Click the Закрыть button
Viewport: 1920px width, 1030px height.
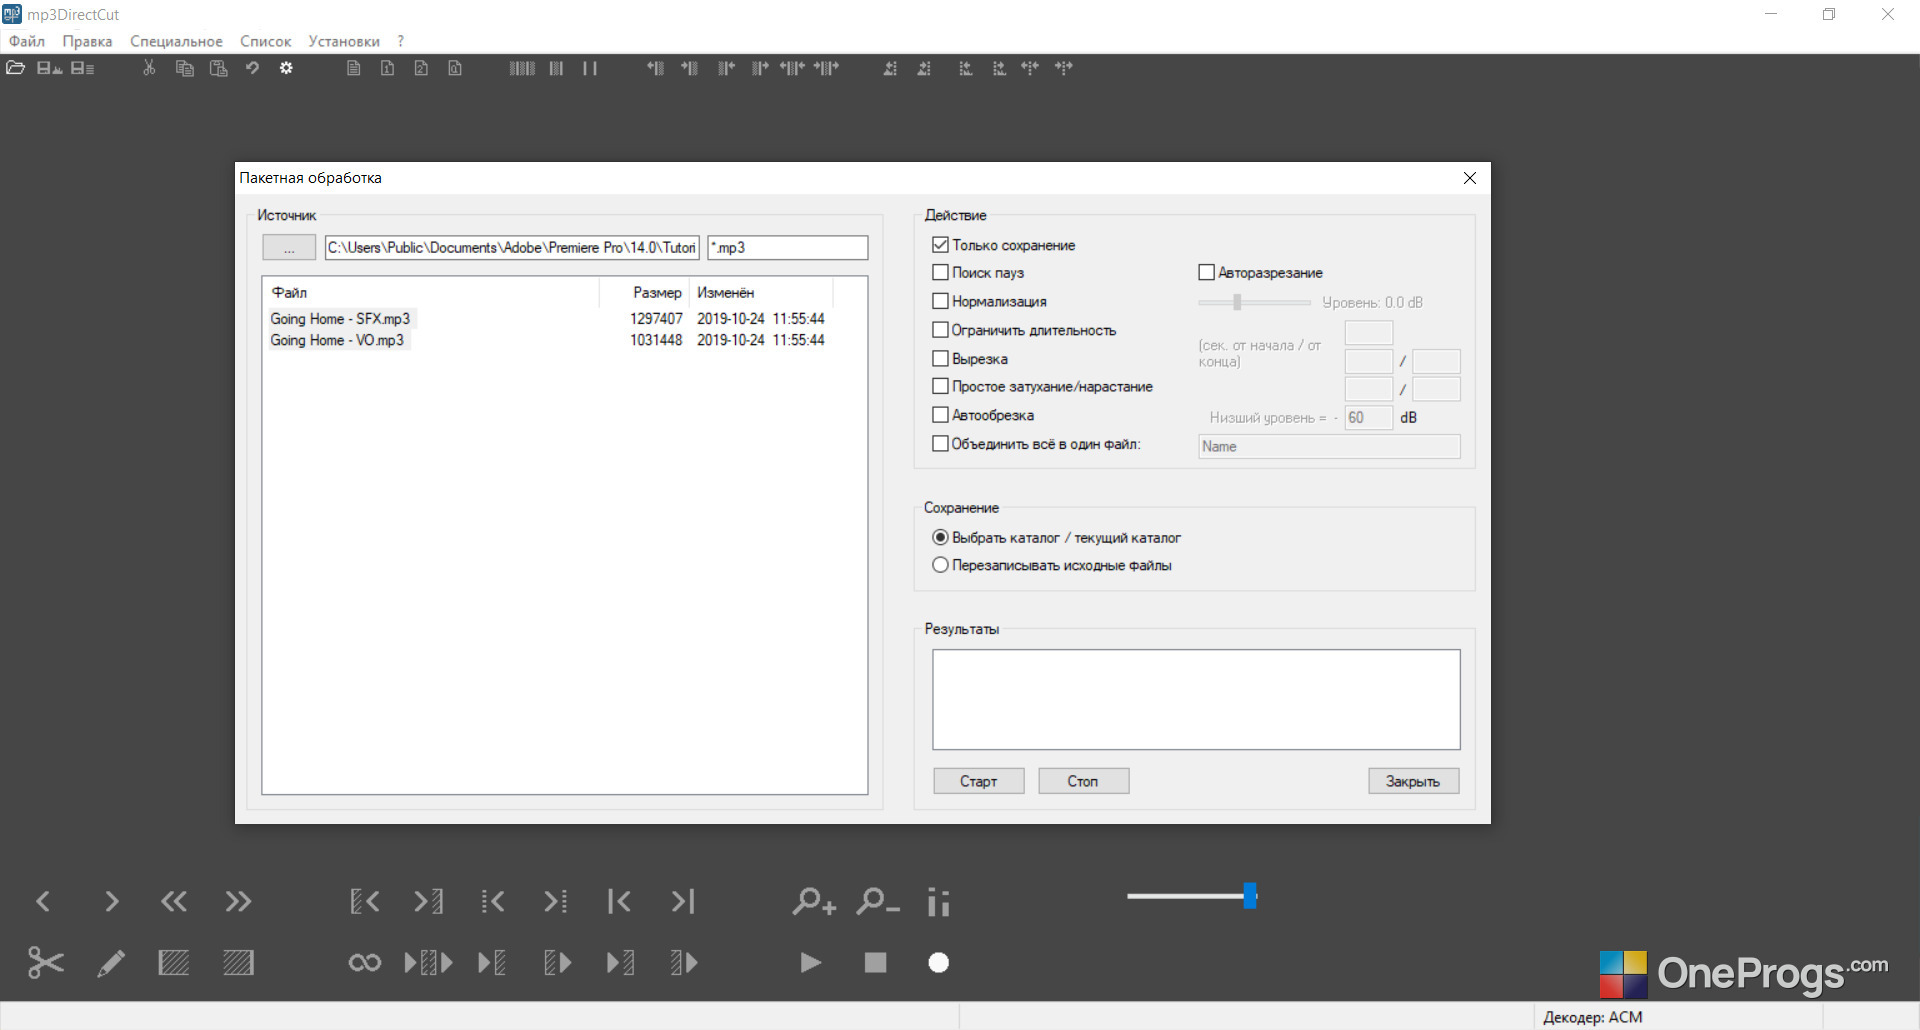(1413, 781)
